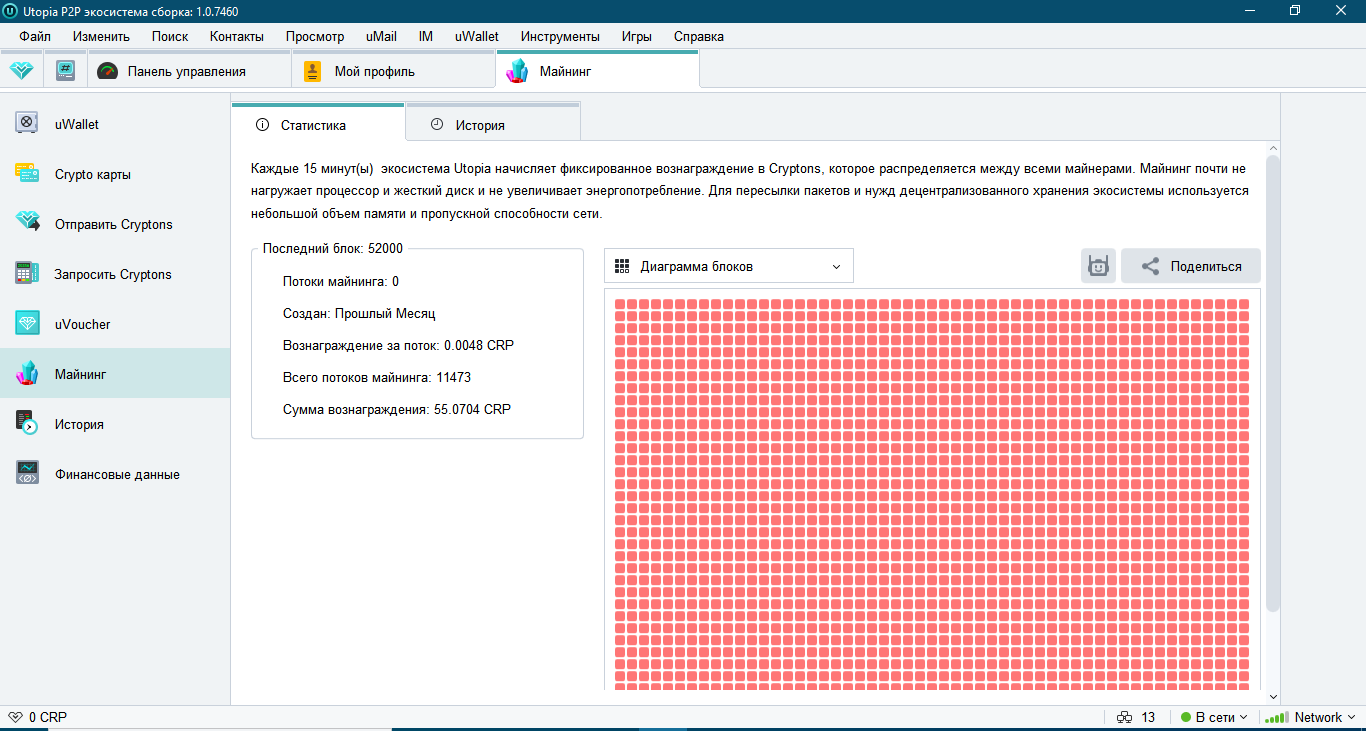Click the История clock icon in sidebar
The height and width of the screenshot is (731, 1366).
27,423
